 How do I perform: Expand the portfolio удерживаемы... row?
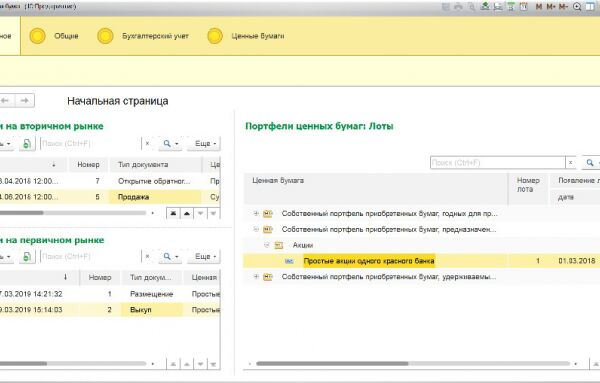point(256,276)
